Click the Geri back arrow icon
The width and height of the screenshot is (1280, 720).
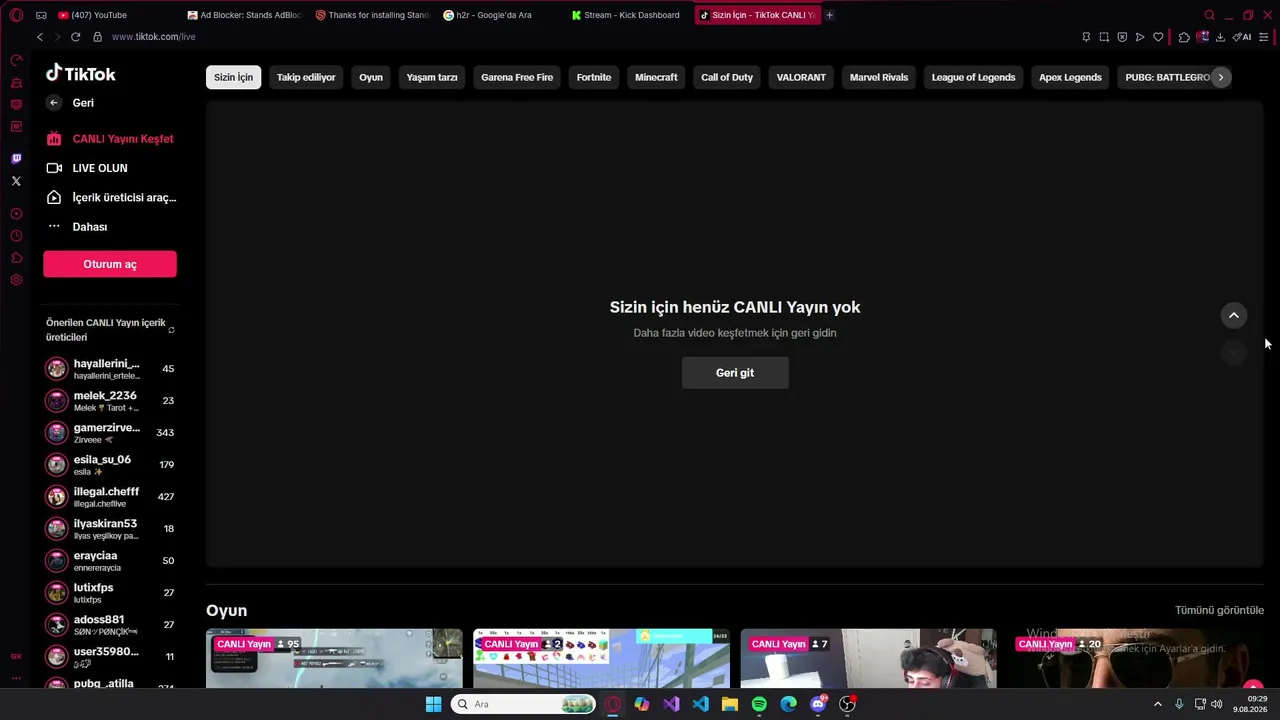[x=54, y=103]
